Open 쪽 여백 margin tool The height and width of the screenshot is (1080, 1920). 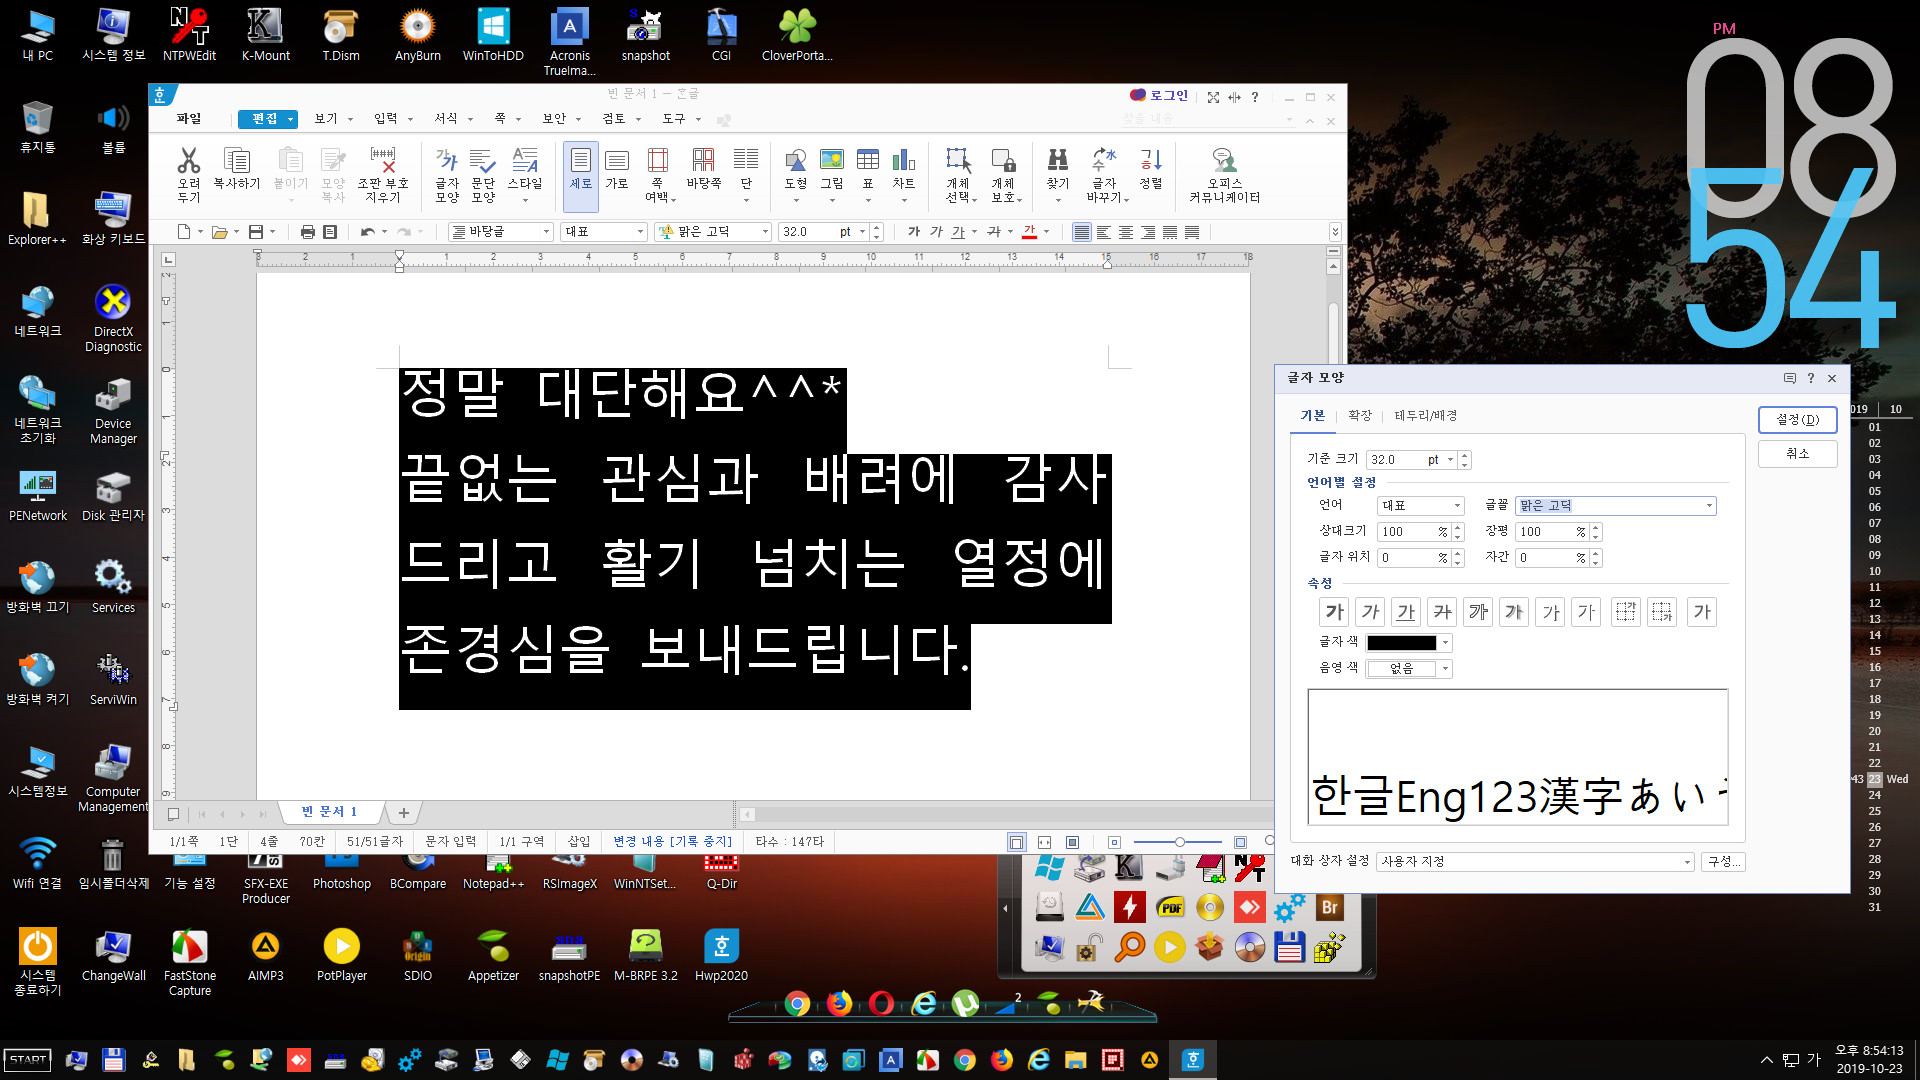tap(657, 175)
